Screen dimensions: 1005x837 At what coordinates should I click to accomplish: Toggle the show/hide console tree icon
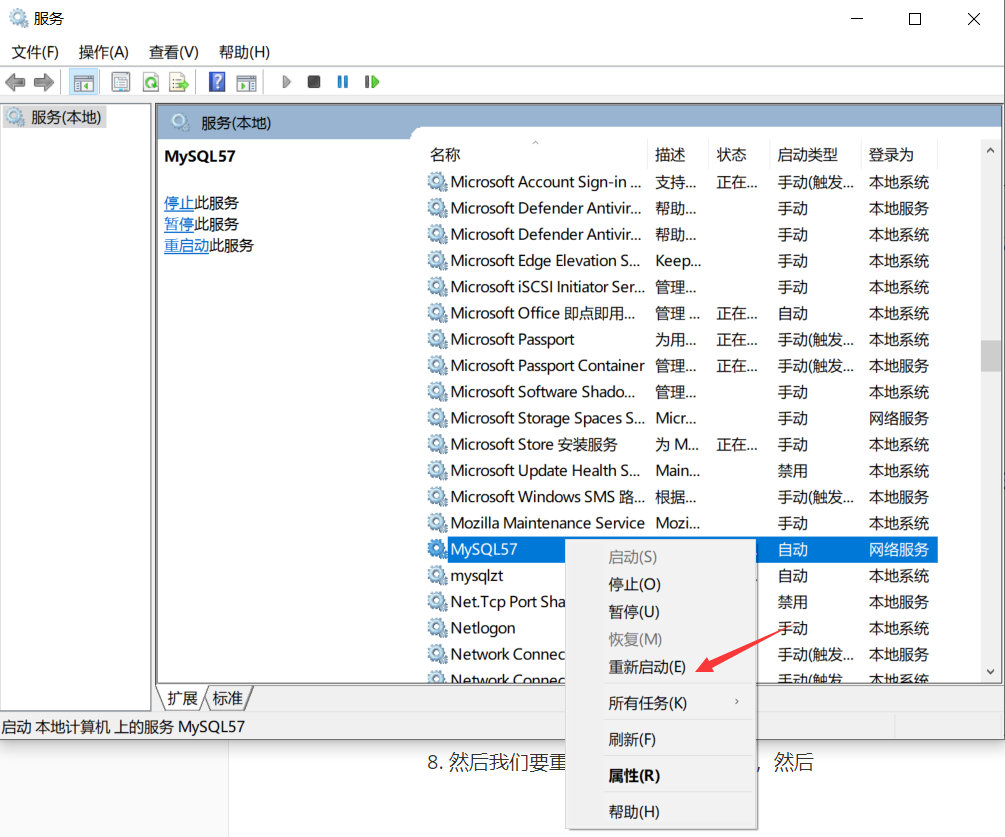83,82
